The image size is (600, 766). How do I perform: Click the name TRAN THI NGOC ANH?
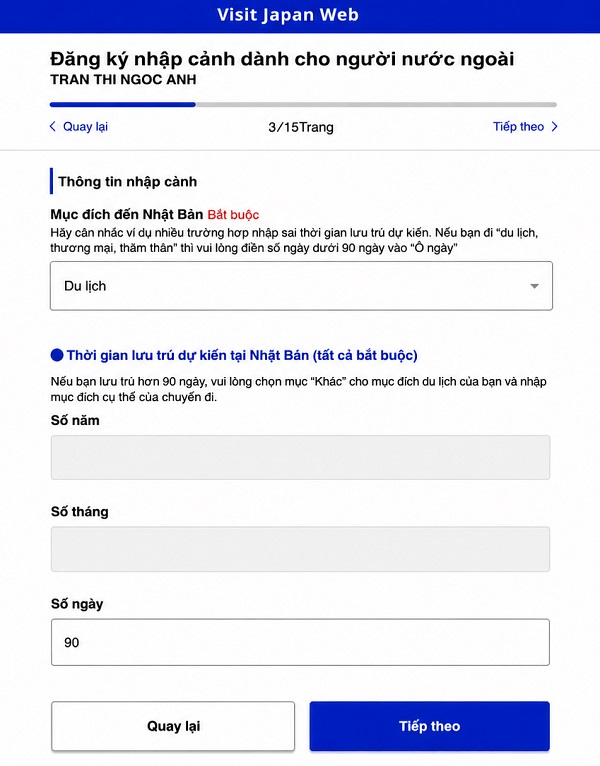(123, 80)
